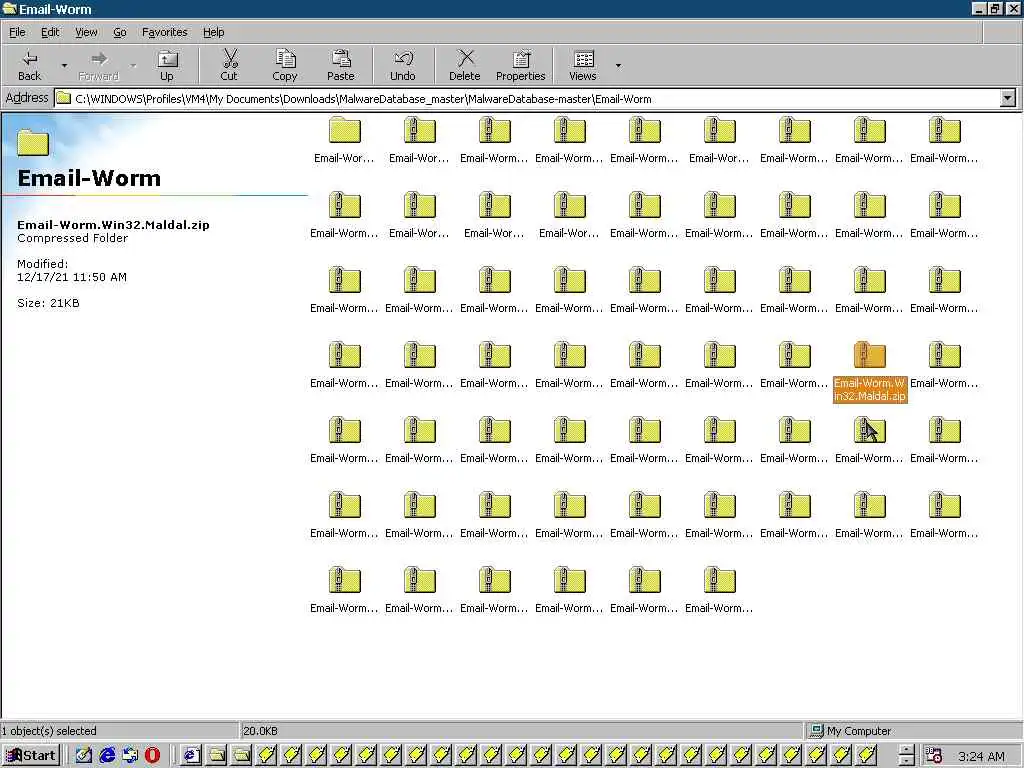
Task: Expand the Forward history dropdown arrow
Action: tap(133, 65)
